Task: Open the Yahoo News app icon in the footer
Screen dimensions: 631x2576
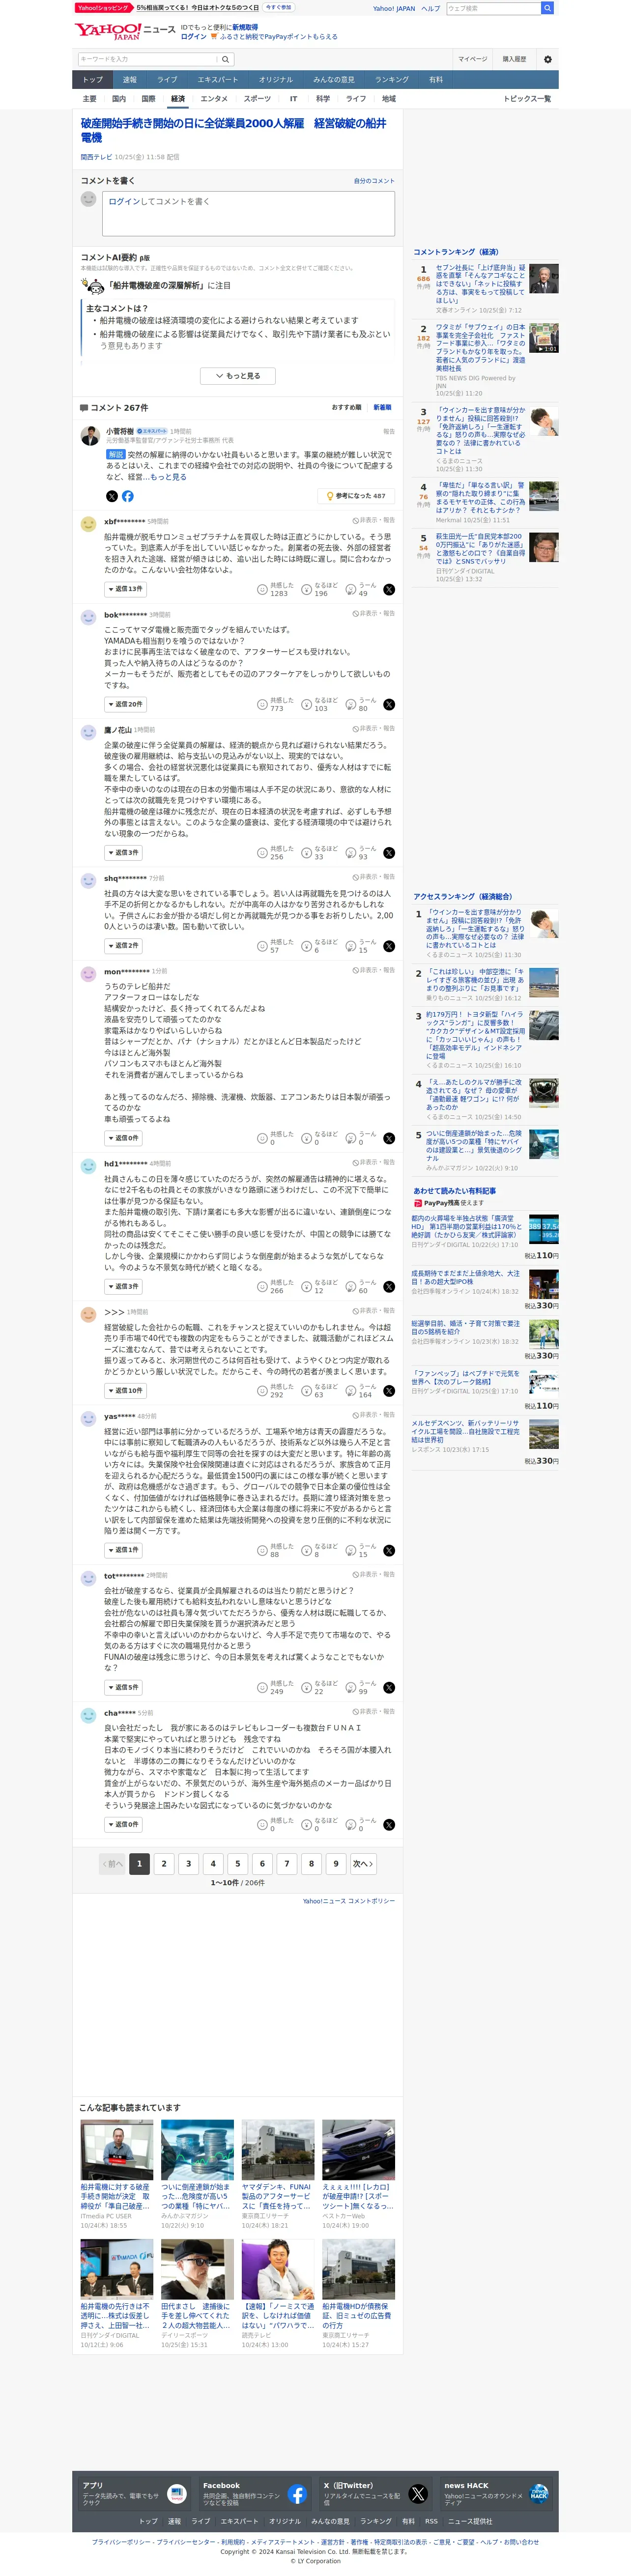Action: [177, 2494]
